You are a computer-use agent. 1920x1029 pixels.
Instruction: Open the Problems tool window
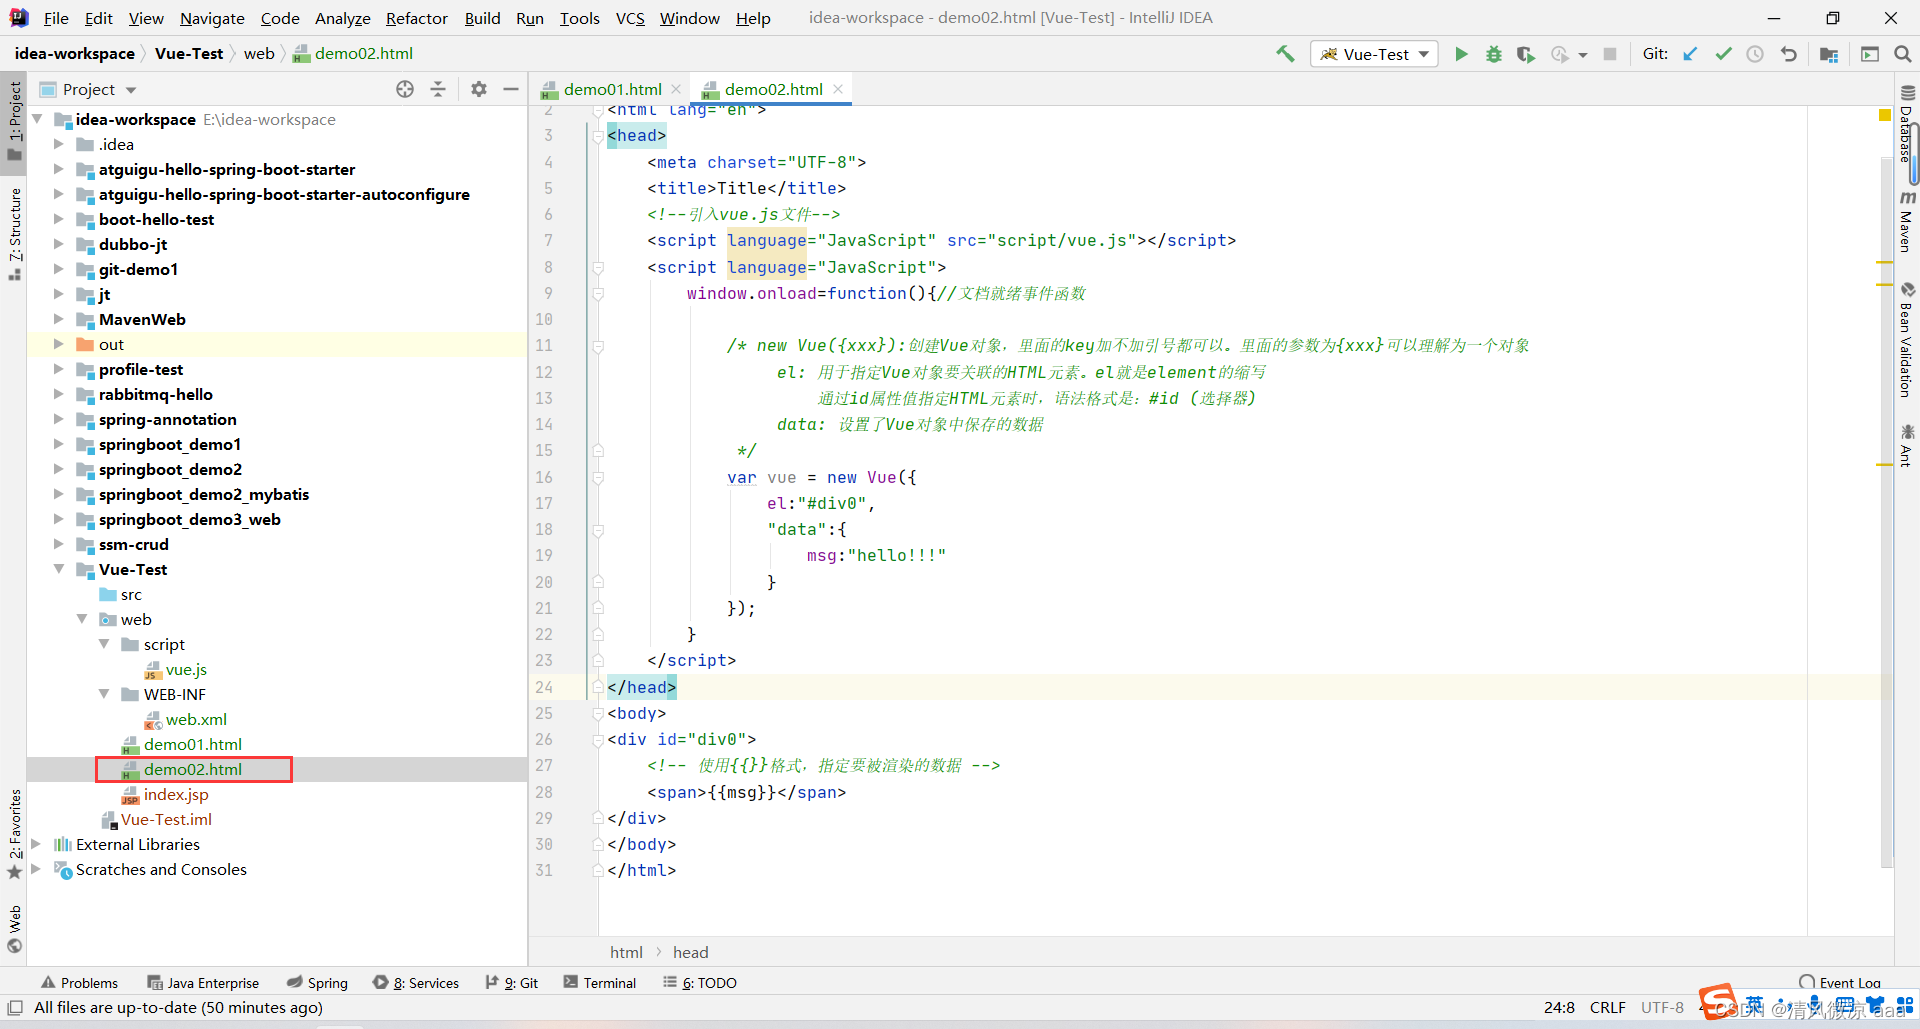(x=79, y=983)
